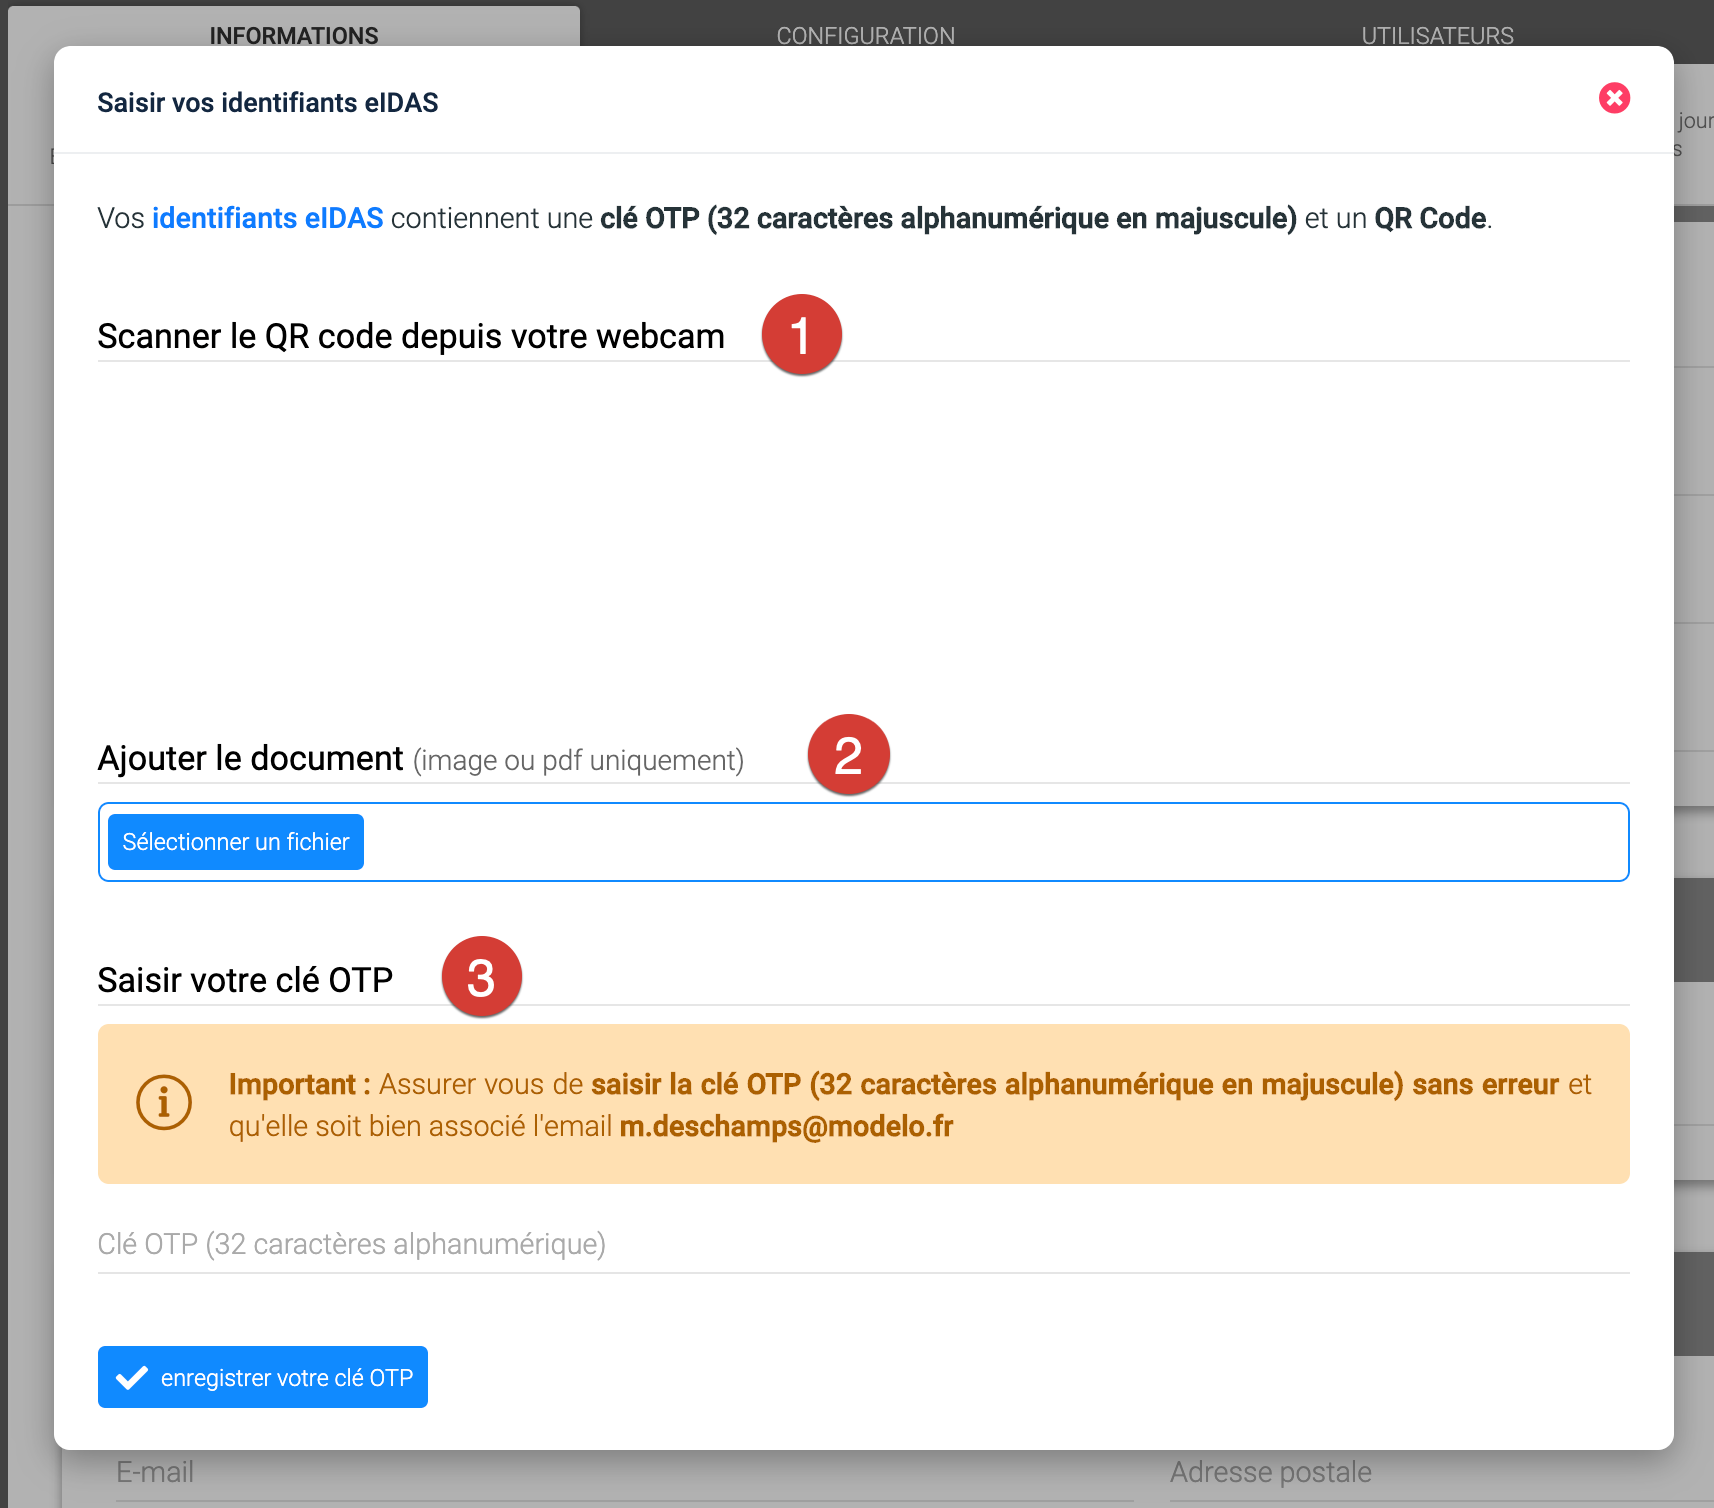Open the CONFIGURATION tab

[865, 35]
